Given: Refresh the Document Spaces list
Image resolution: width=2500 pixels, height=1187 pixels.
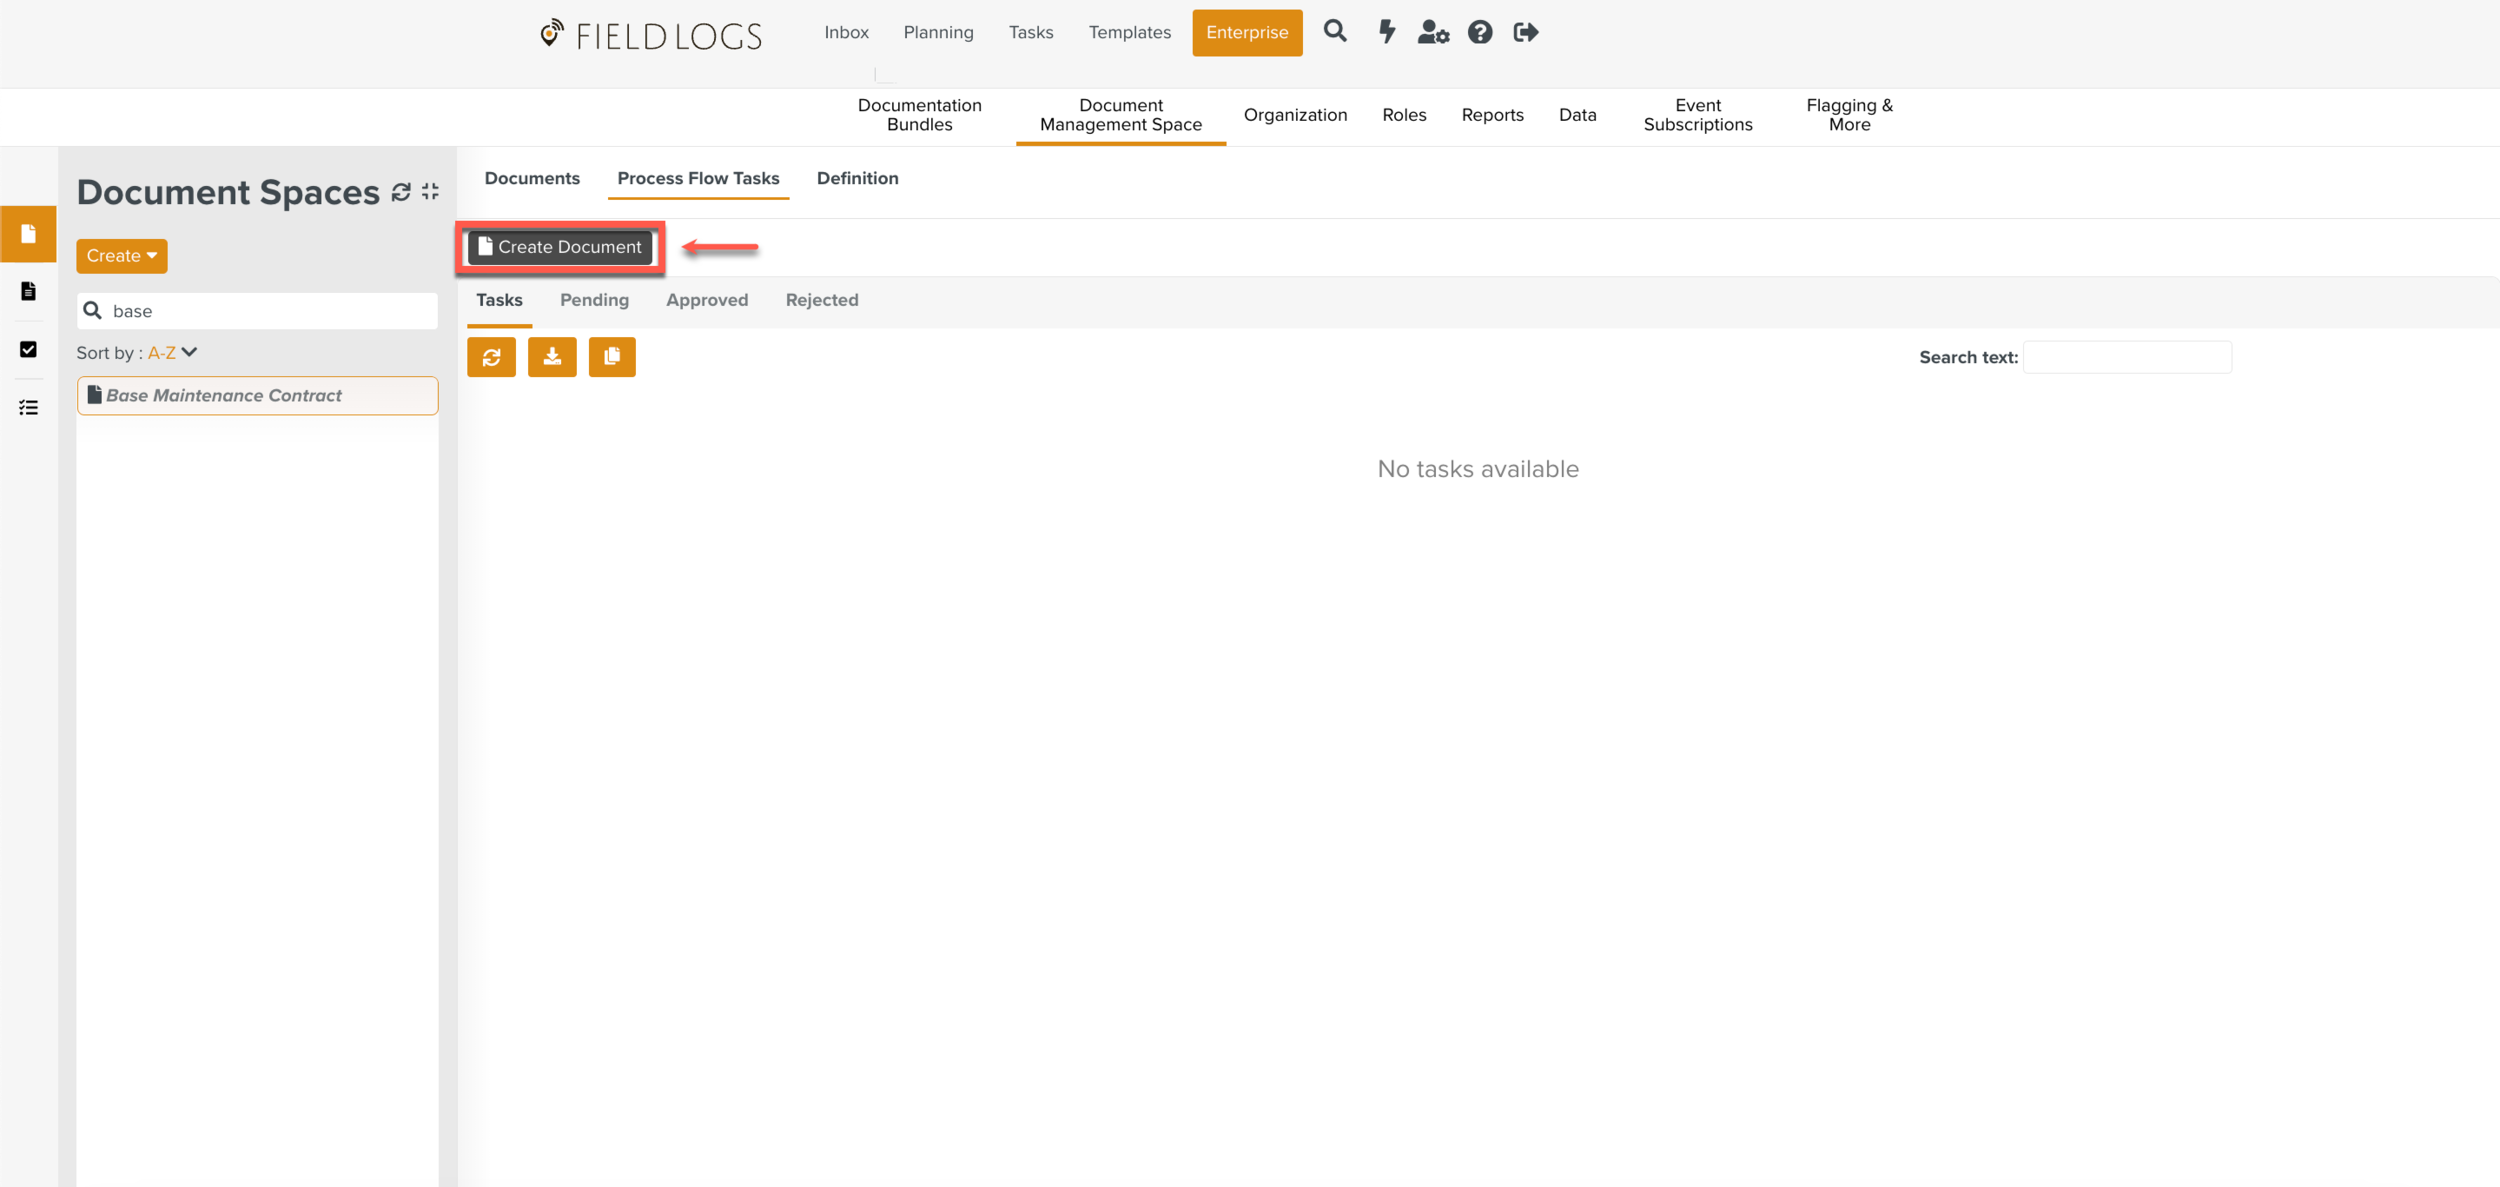Looking at the screenshot, I should click(x=401, y=191).
